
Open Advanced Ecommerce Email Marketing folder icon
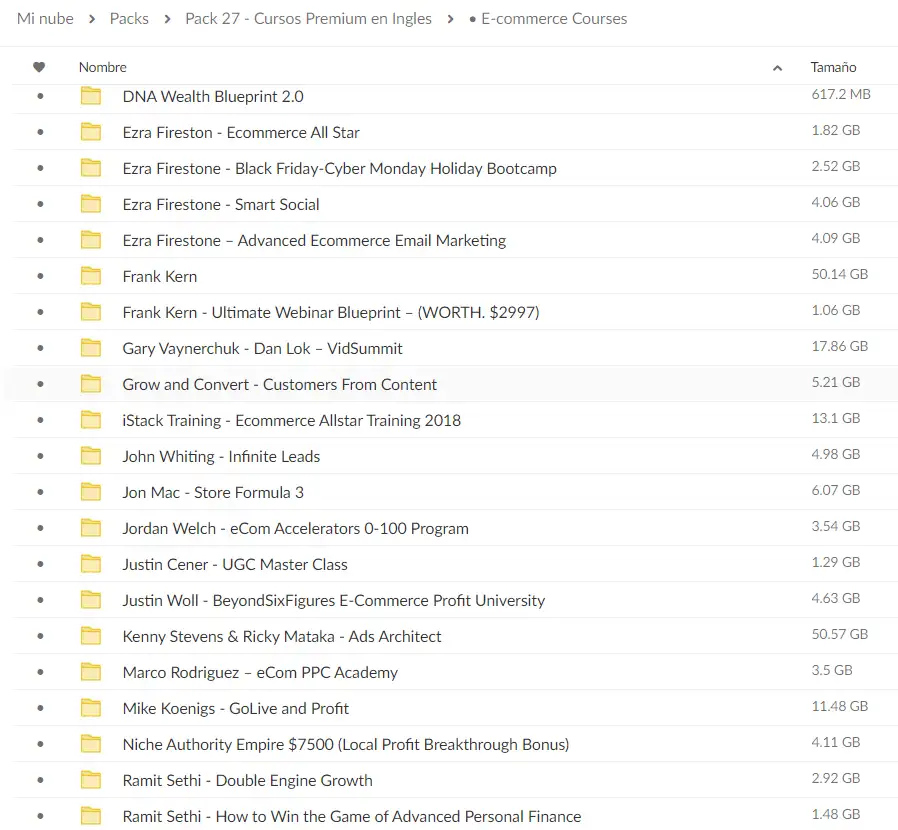coord(90,240)
